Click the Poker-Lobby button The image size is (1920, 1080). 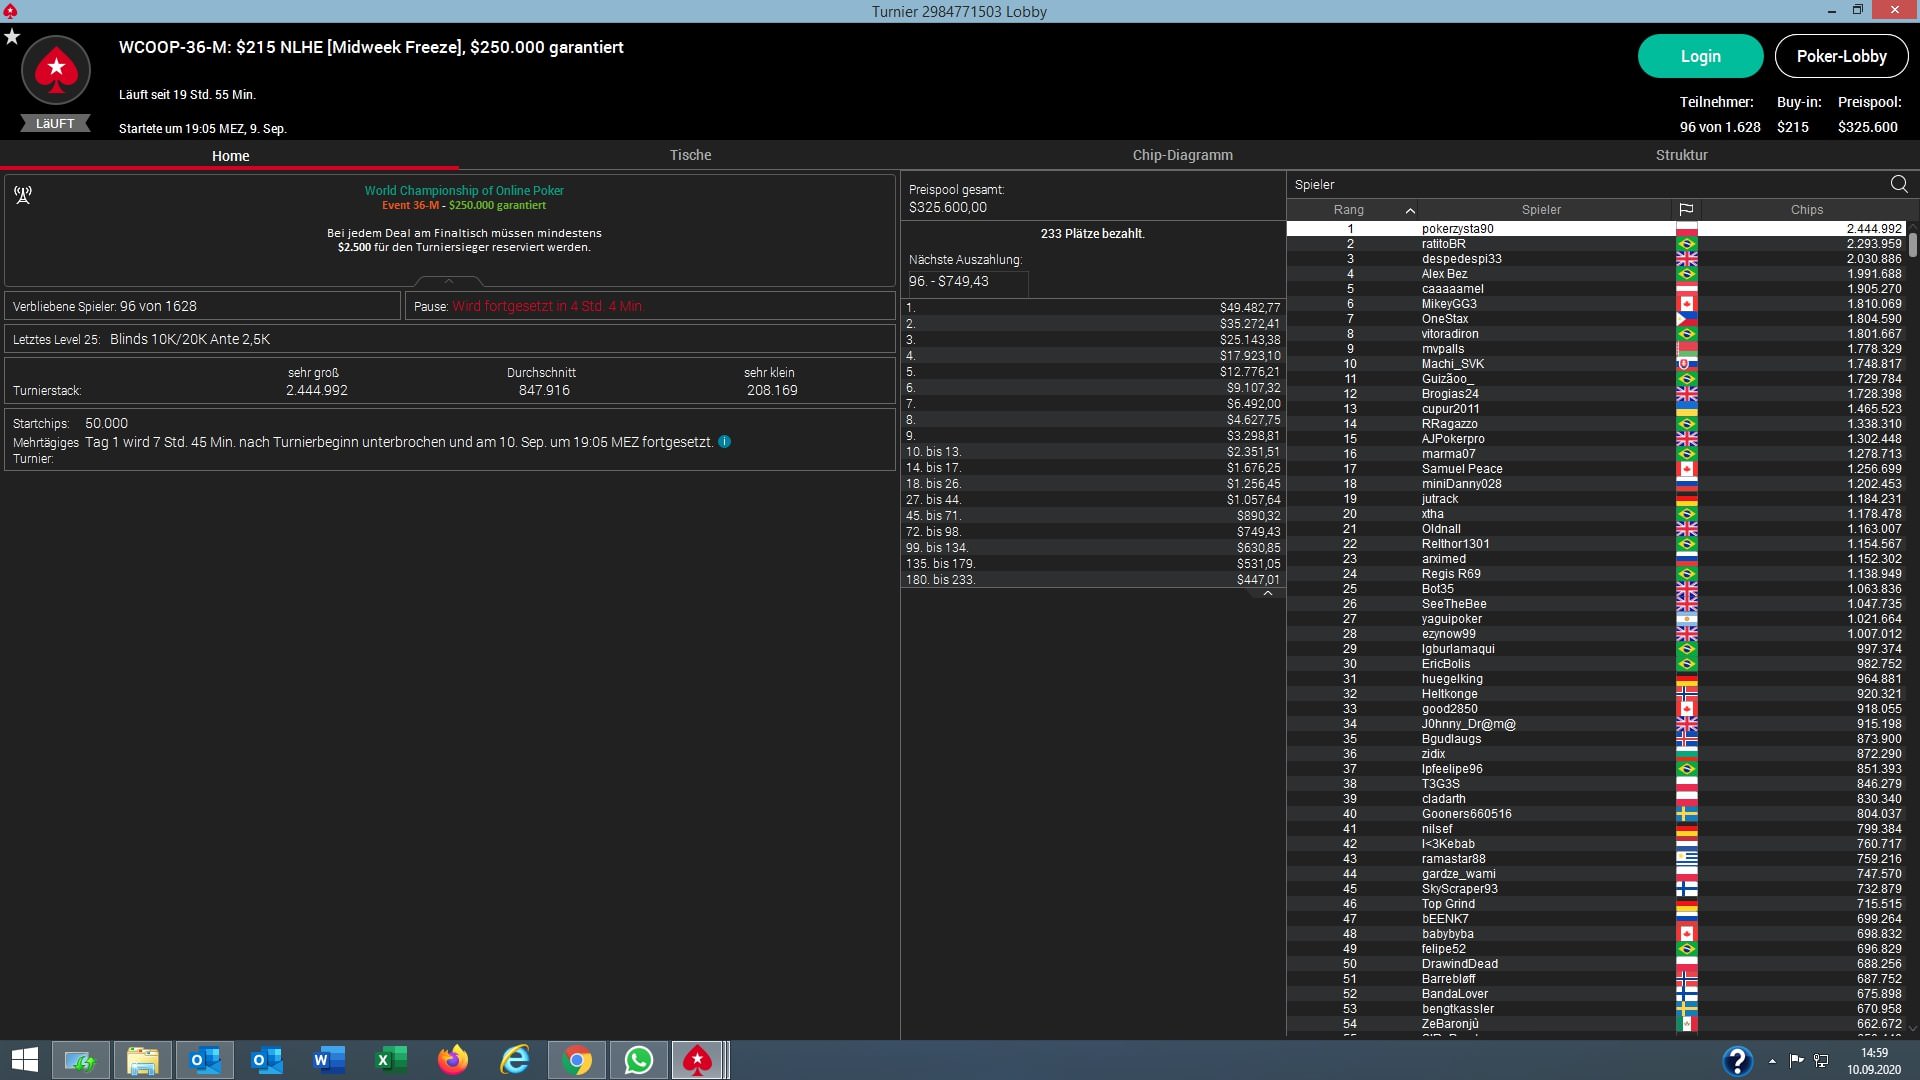point(1841,56)
